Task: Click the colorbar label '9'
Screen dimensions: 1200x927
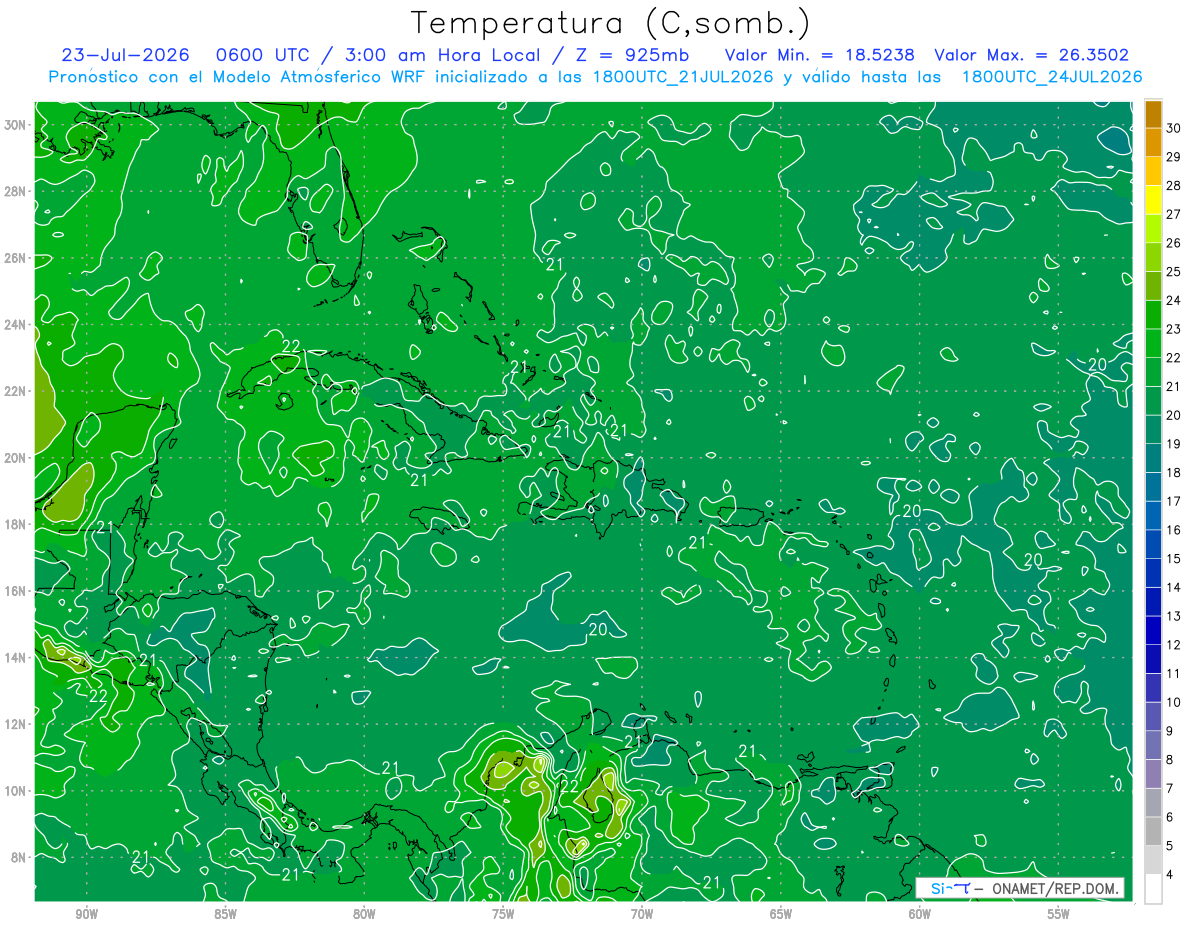Action: click(x=1169, y=731)
